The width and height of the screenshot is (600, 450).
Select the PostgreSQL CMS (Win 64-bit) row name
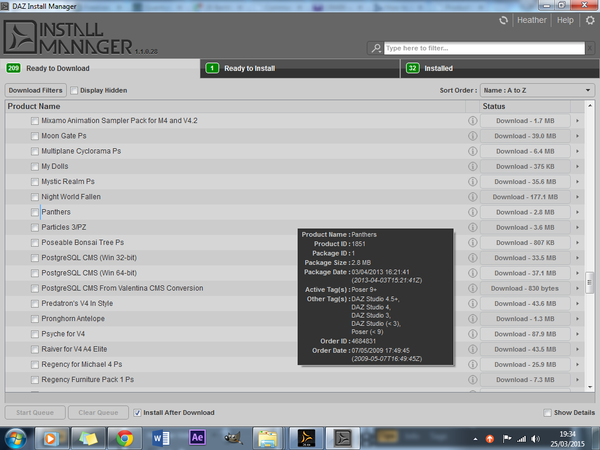(x=89, y=273)
